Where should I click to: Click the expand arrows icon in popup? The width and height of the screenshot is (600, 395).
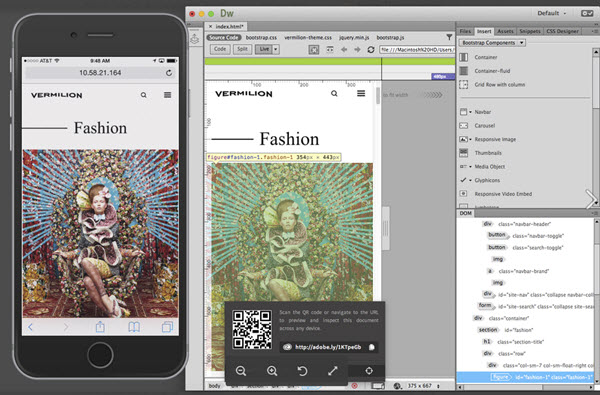pyautogui.click(x=333, y=371)
